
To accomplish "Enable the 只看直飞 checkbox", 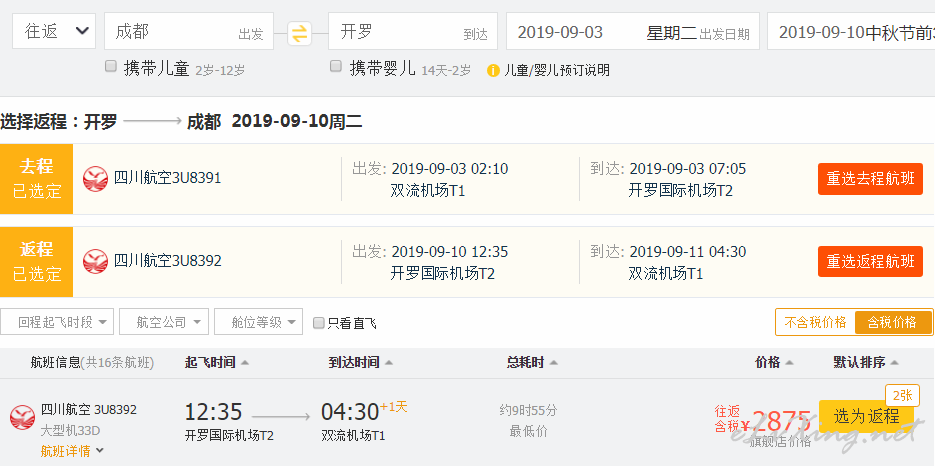I will (319, 323).
